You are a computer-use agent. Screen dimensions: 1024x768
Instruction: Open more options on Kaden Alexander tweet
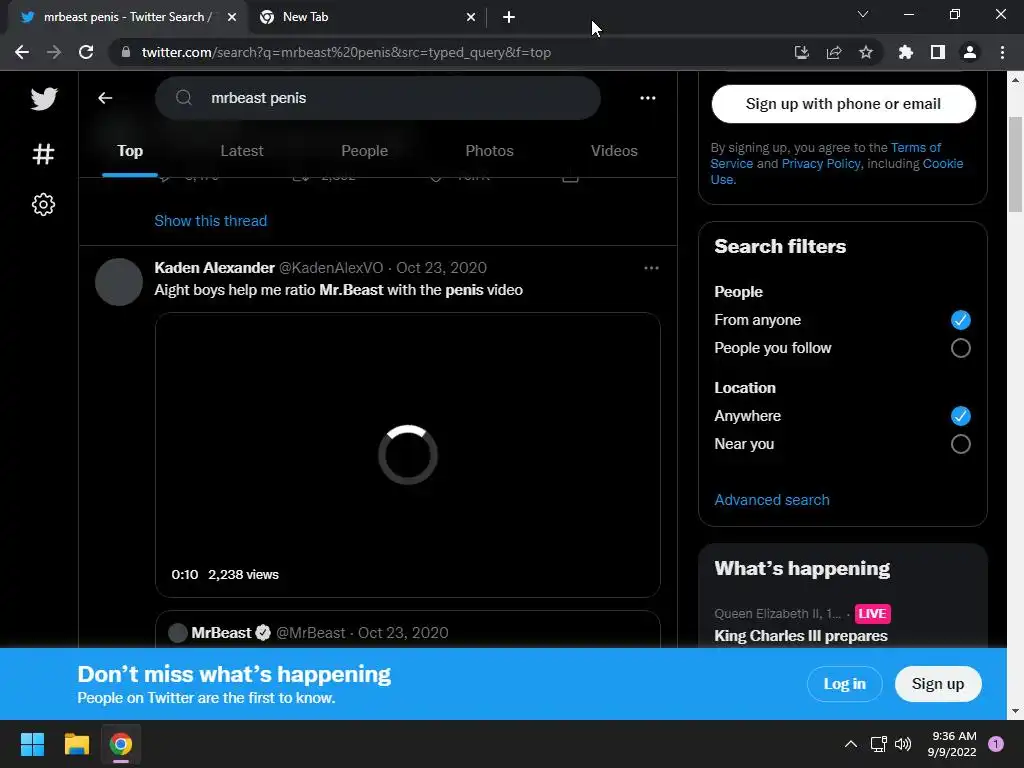[x=651, y=268]
